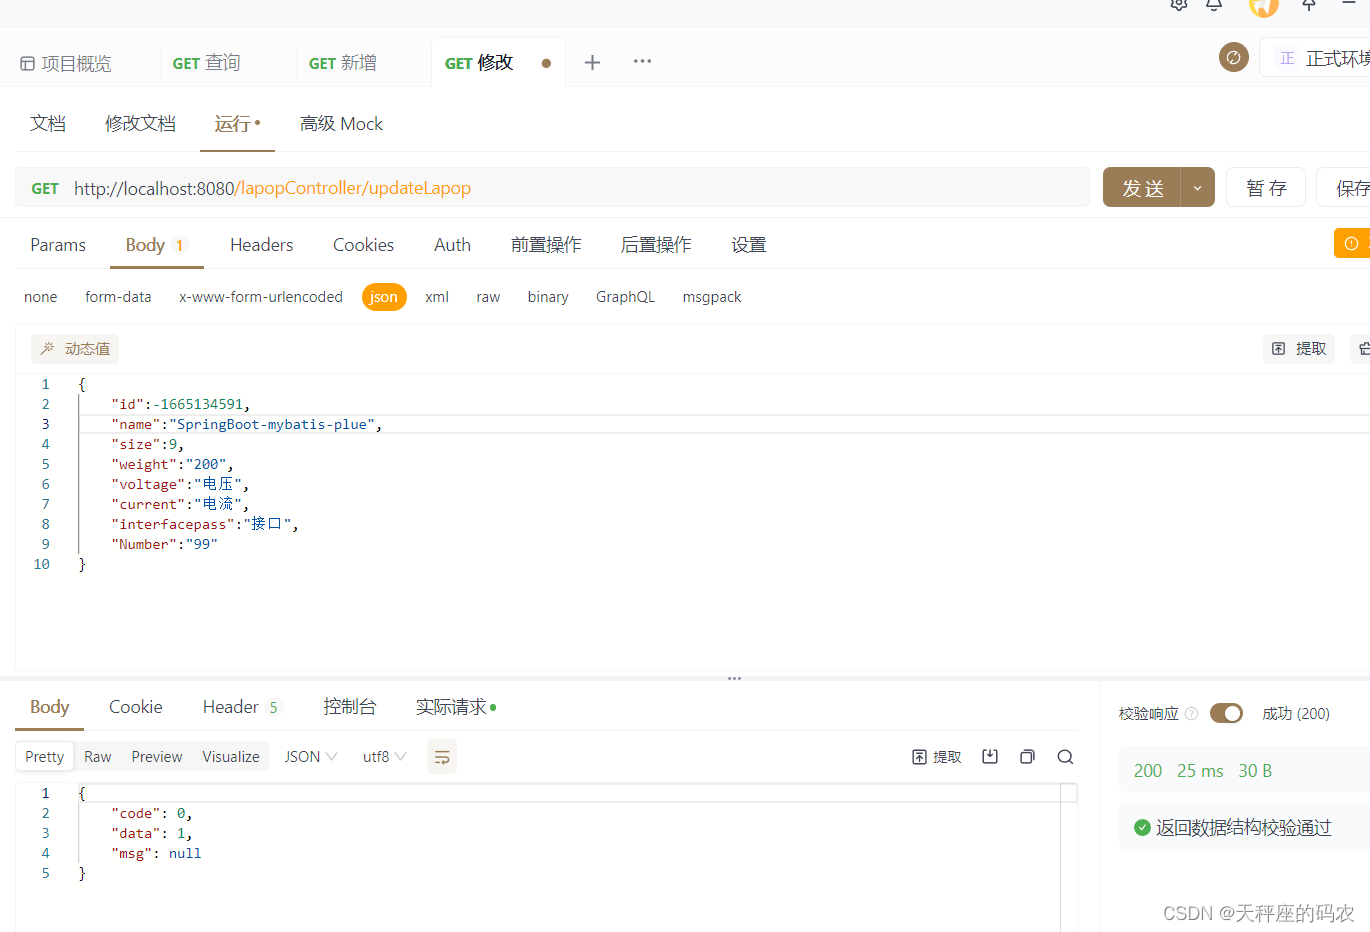
Task: Select the GraphQL body type
Action: 625,297
